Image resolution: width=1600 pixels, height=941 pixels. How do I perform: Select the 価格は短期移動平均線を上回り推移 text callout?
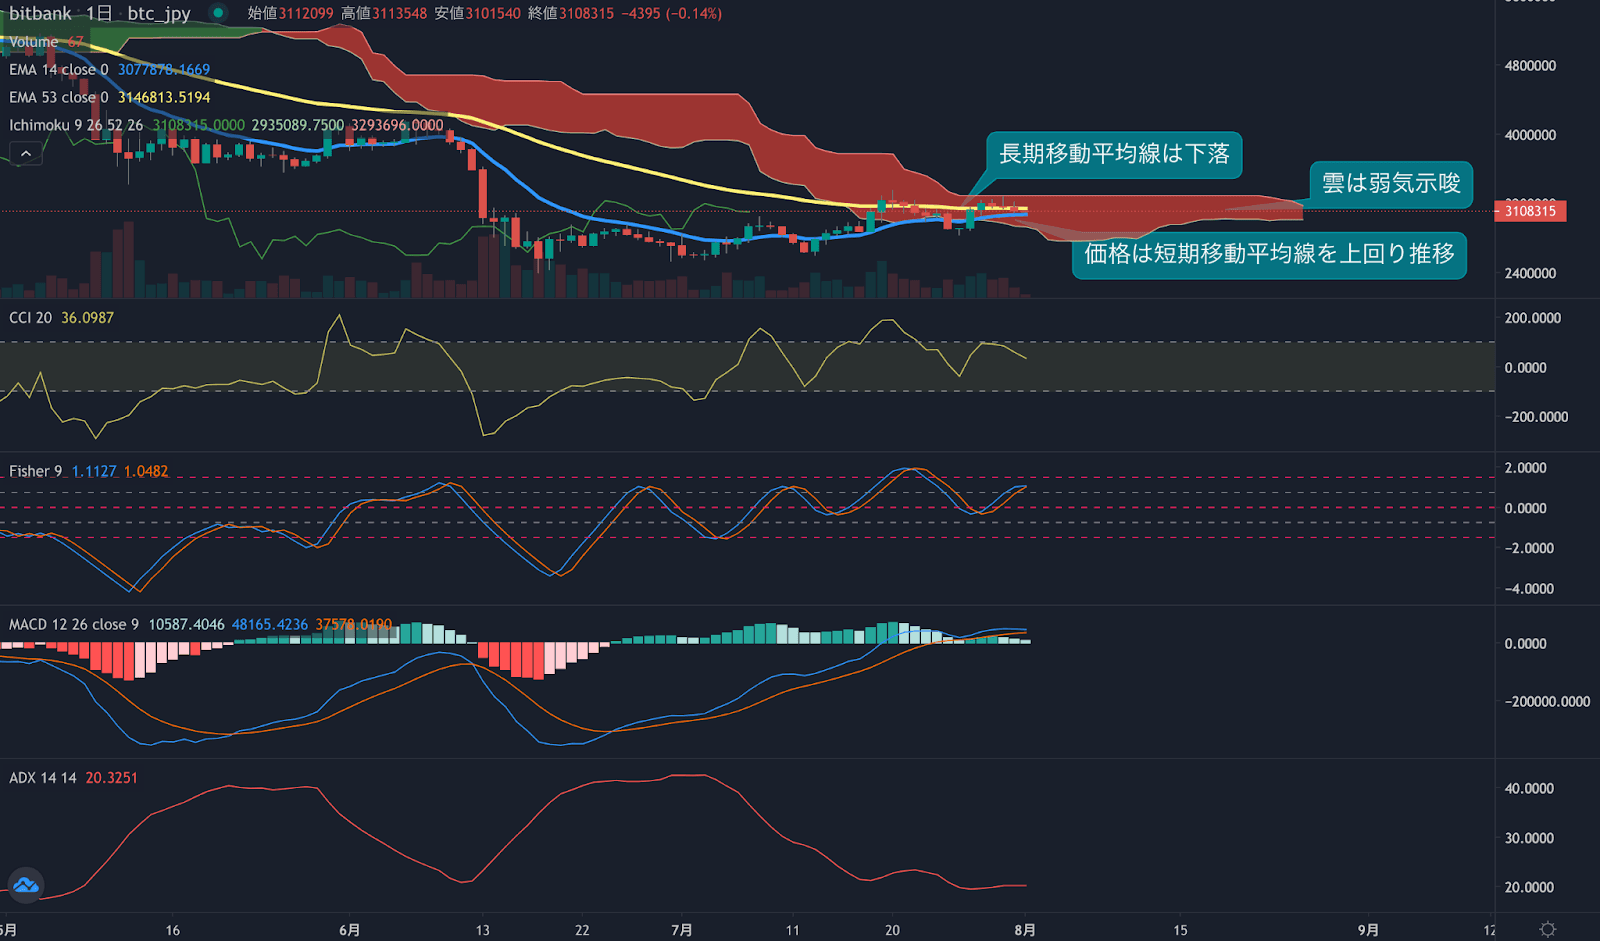point(1269,254)
